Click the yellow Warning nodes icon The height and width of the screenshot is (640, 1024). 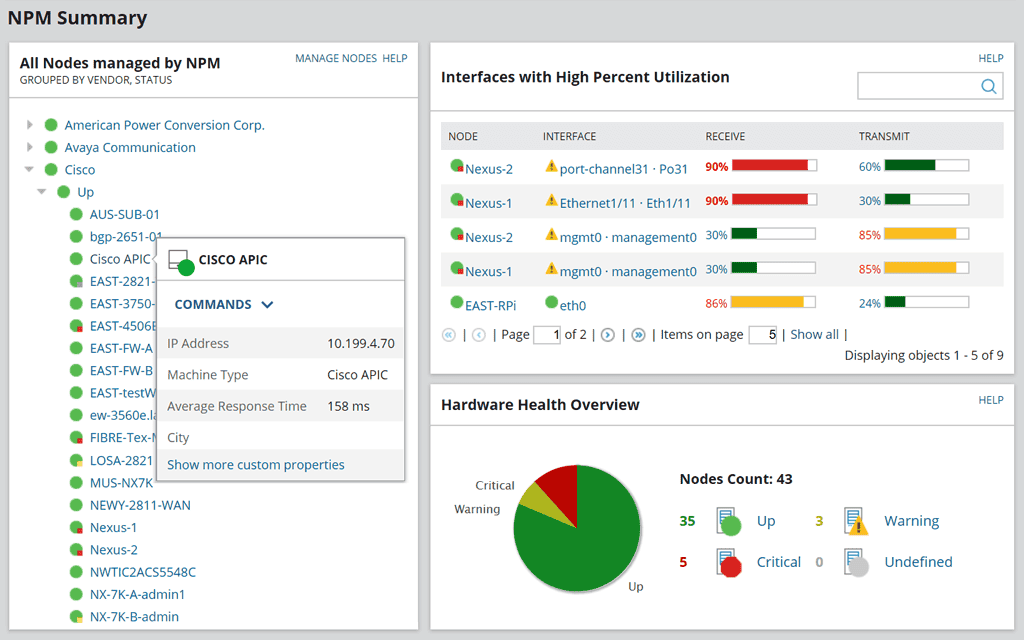tap(856, 521)
